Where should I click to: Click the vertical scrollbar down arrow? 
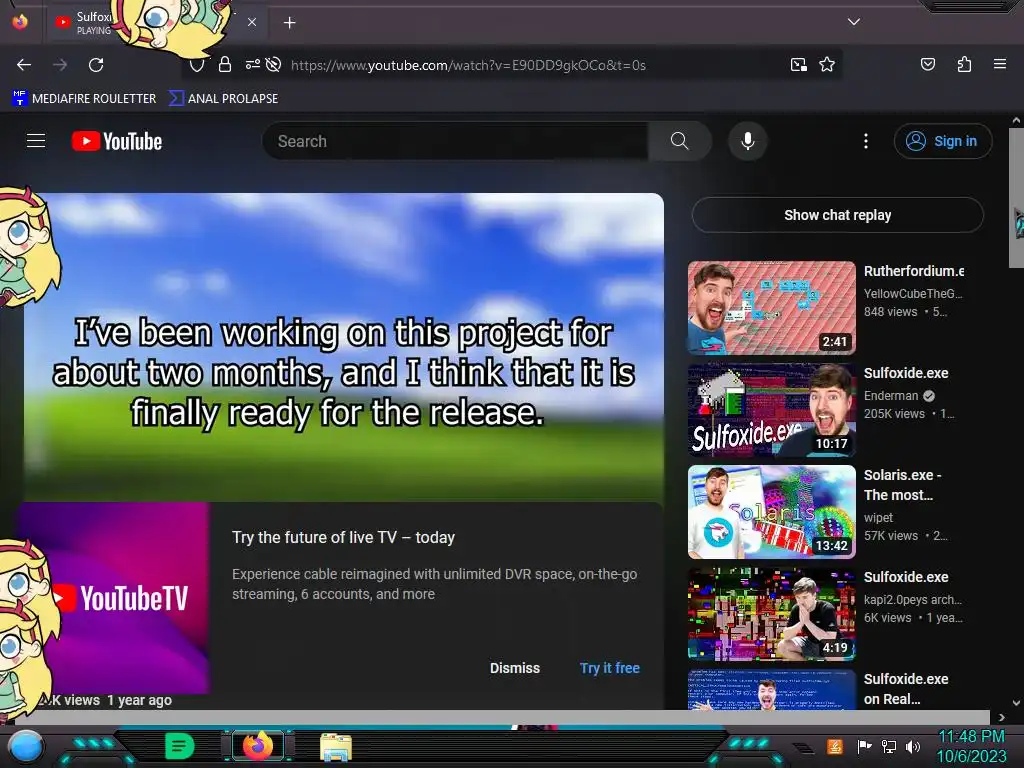point(1016,703)
